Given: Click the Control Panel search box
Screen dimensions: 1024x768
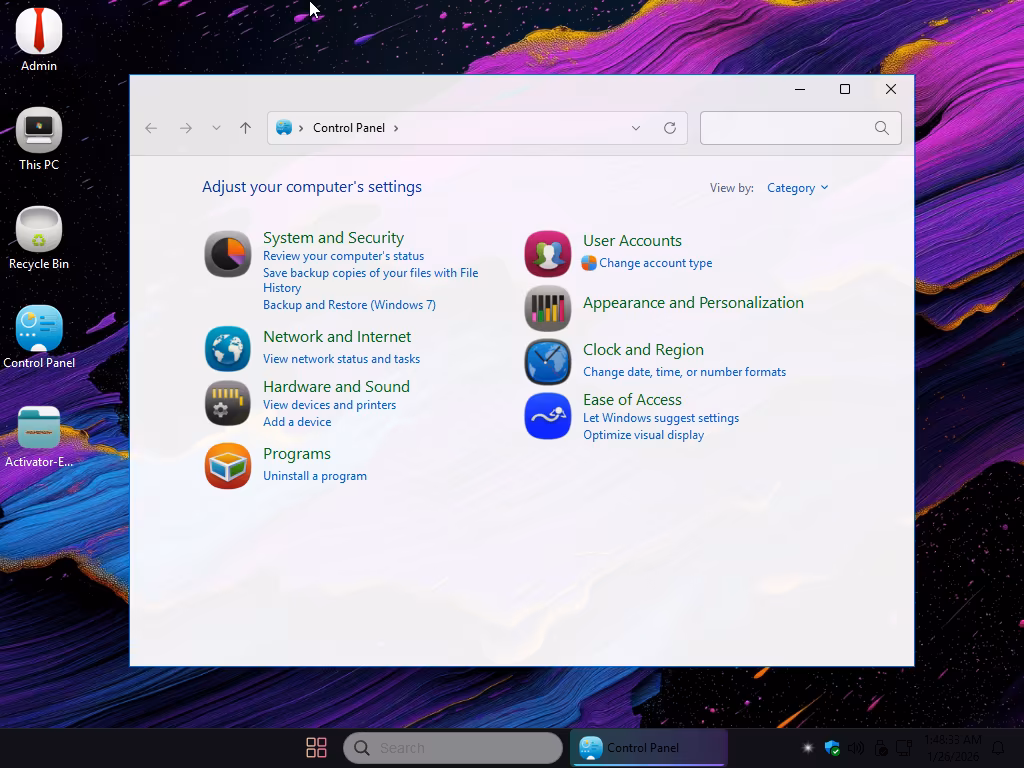Looking at the screenshot, I should [x=787, y=128].
